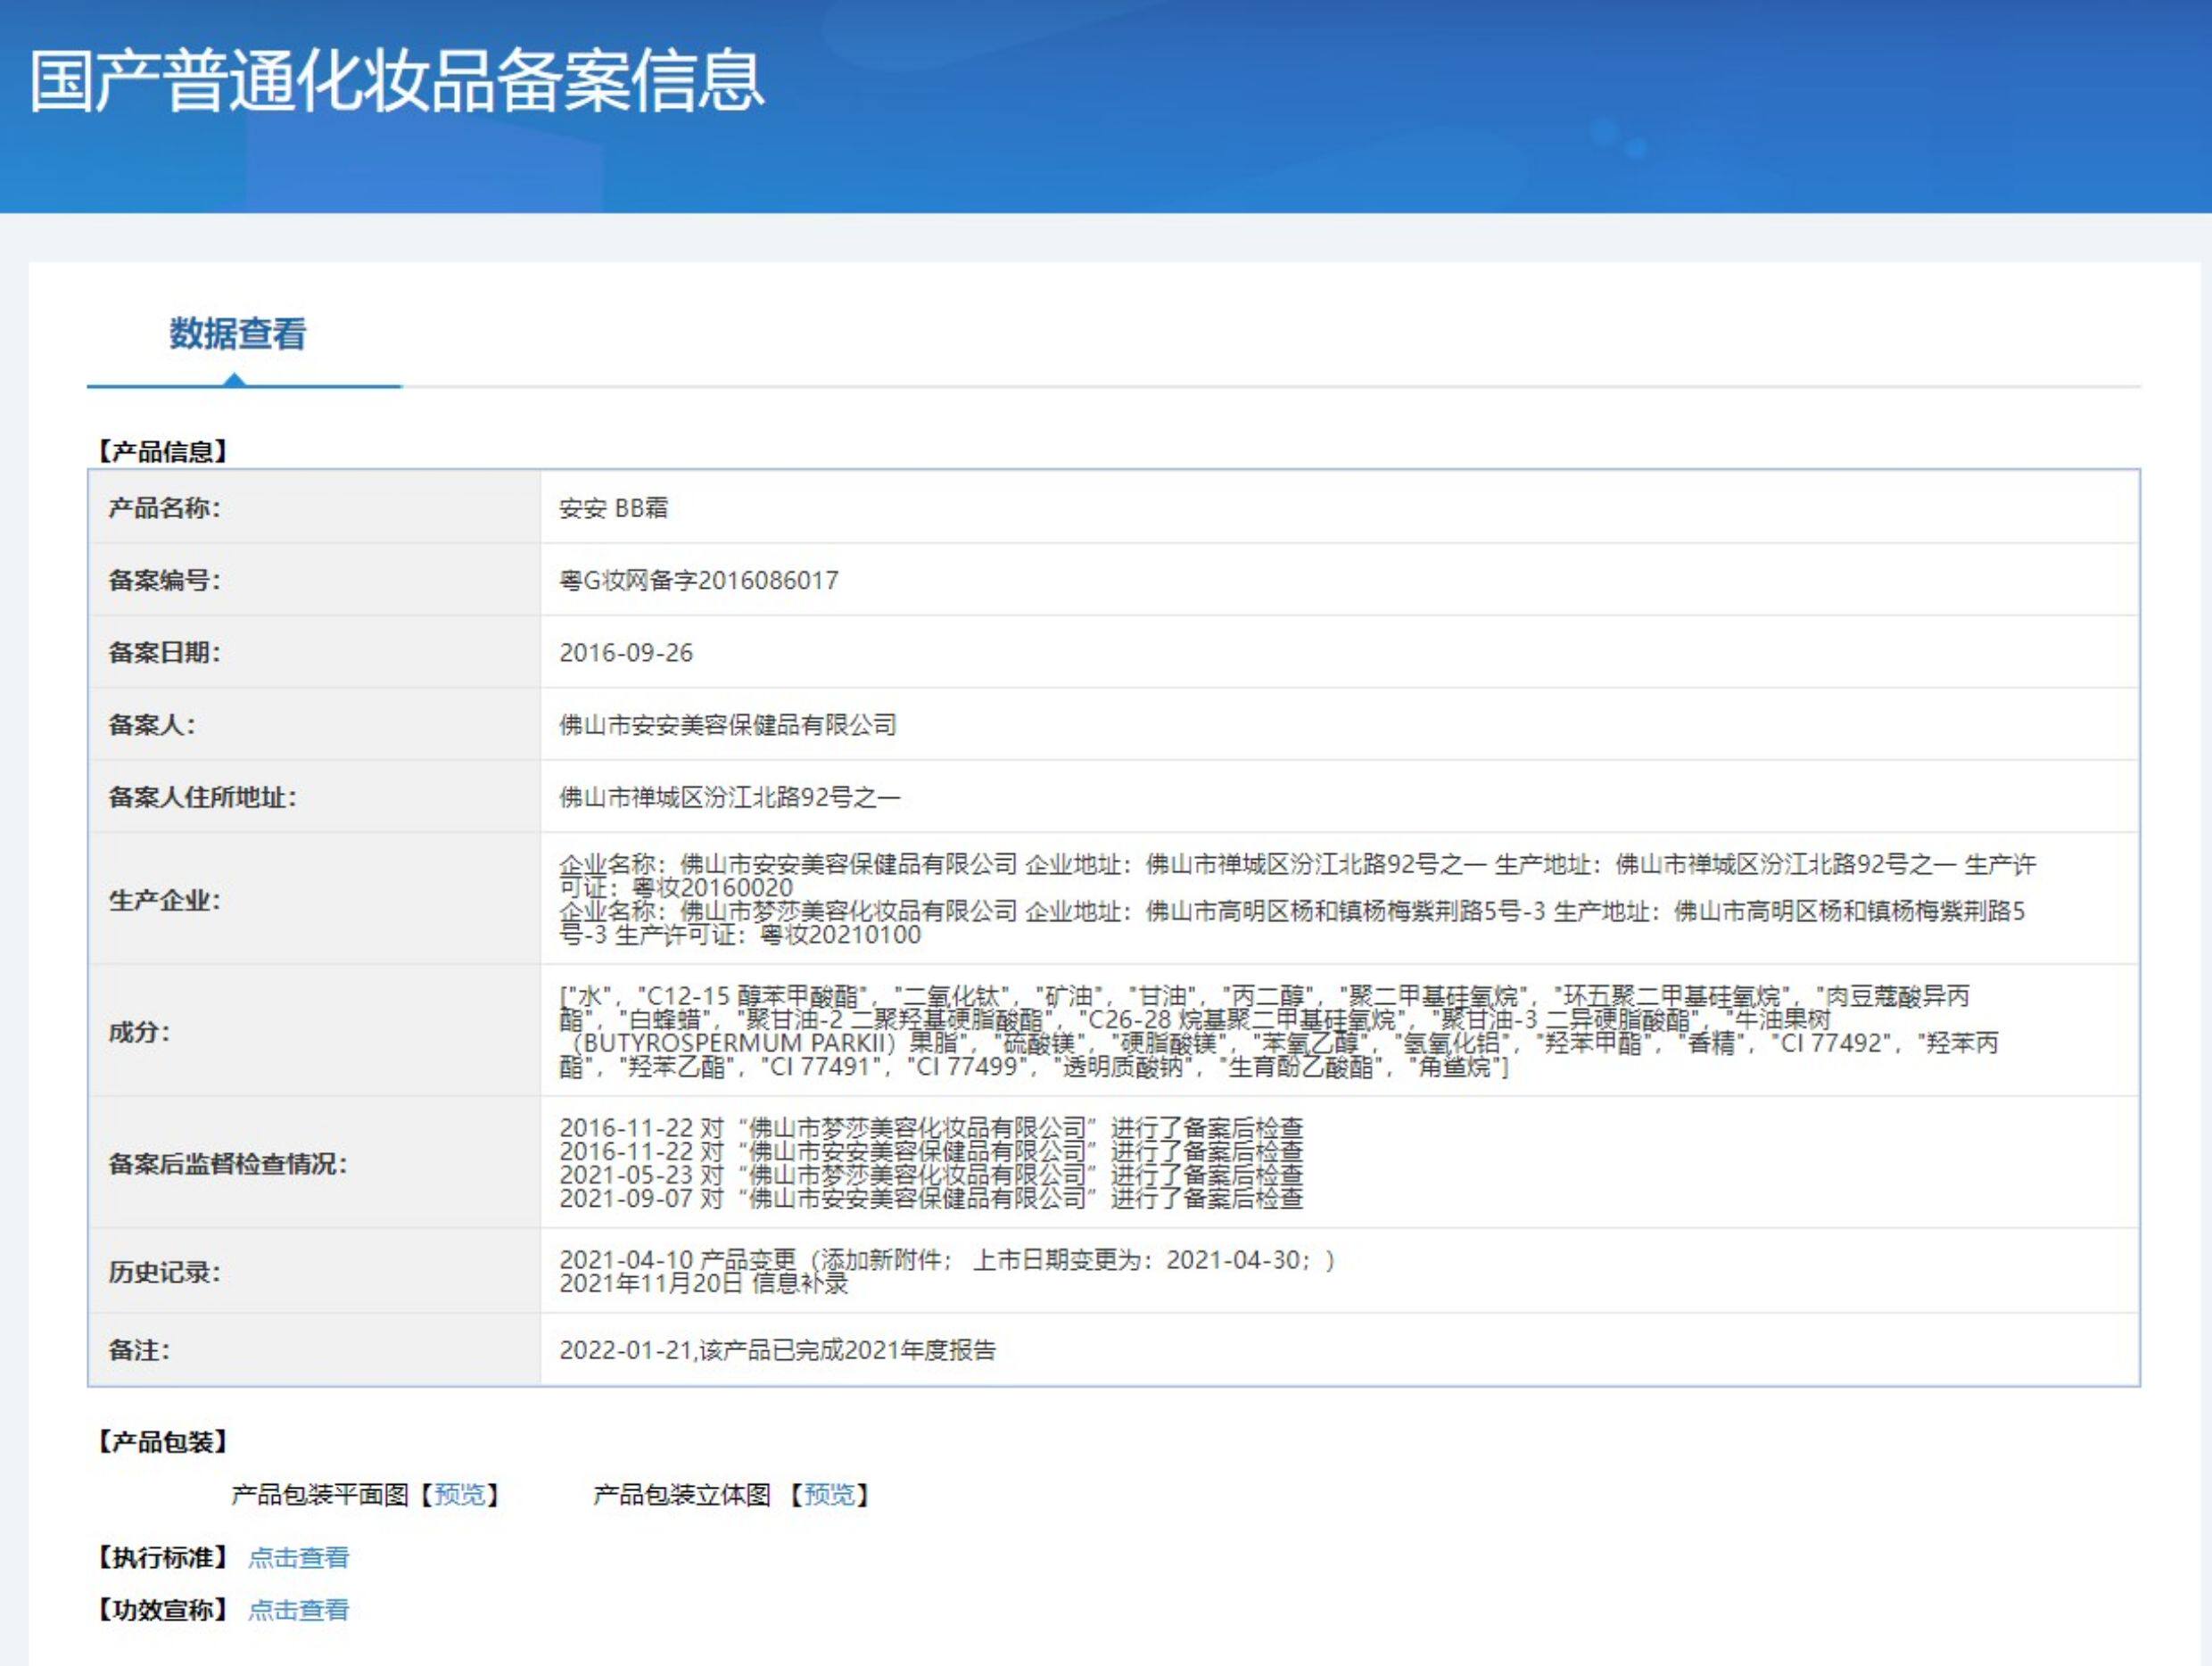Open 预览 link for 产品包装平面图
This screenshot has height=1666, width=2212.
(x=459, y=1495)
